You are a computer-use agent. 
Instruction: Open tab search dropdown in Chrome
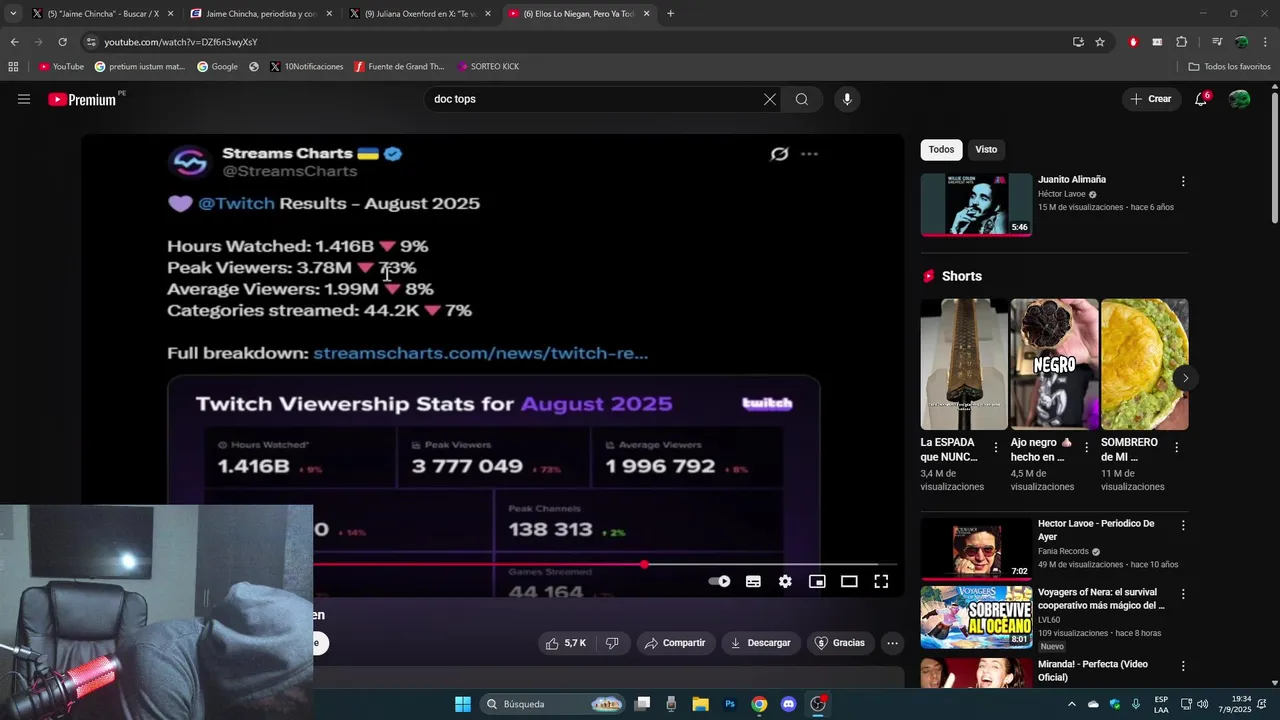click(13, 14)
